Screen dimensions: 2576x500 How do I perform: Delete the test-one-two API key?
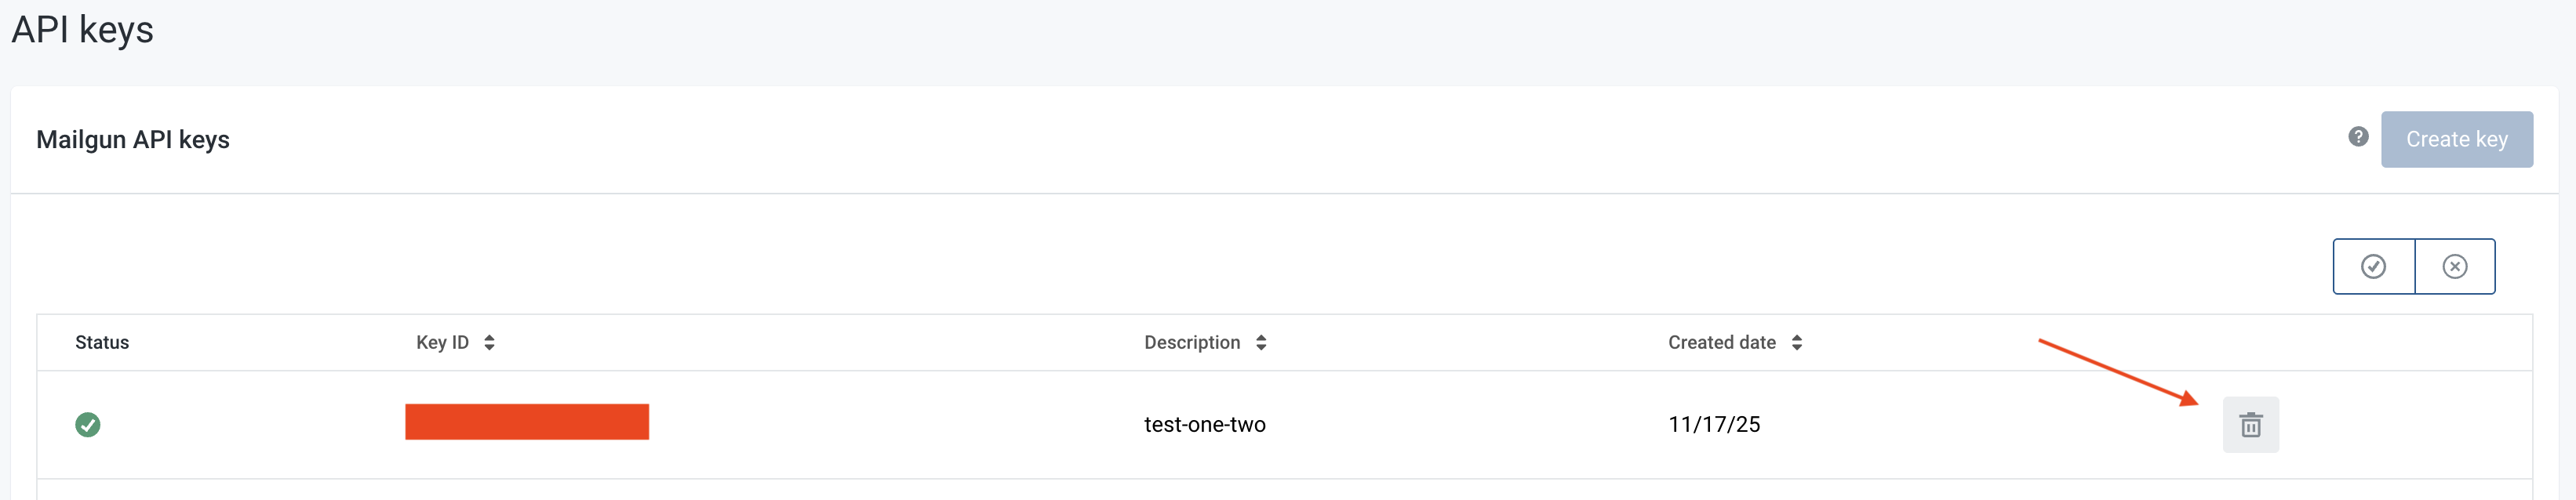[x=2250, y=425]
